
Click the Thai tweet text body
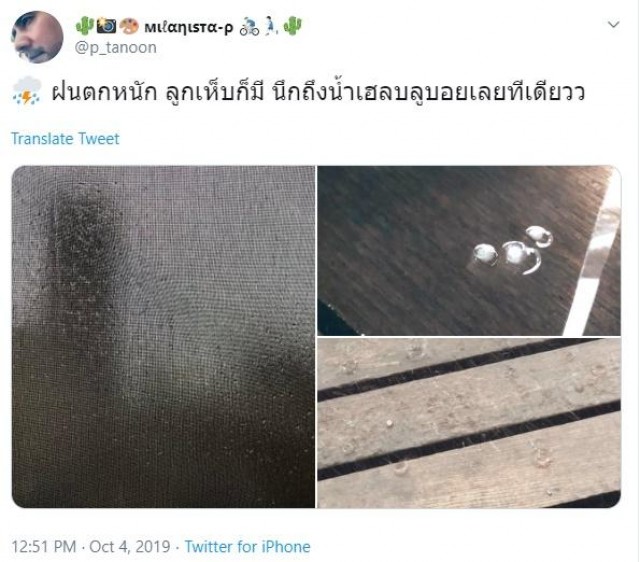(318, 91)
